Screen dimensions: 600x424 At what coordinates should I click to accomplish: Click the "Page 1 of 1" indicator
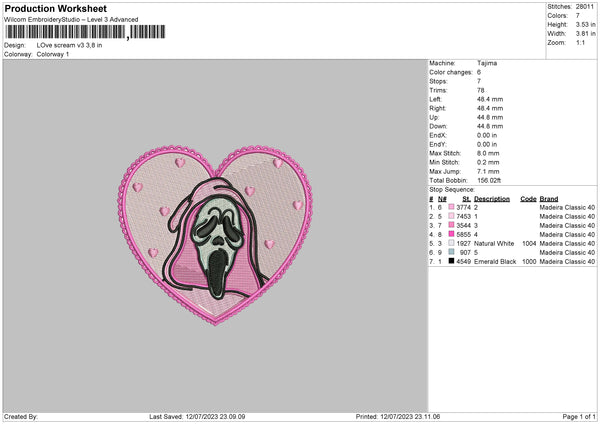pos(579,416)
